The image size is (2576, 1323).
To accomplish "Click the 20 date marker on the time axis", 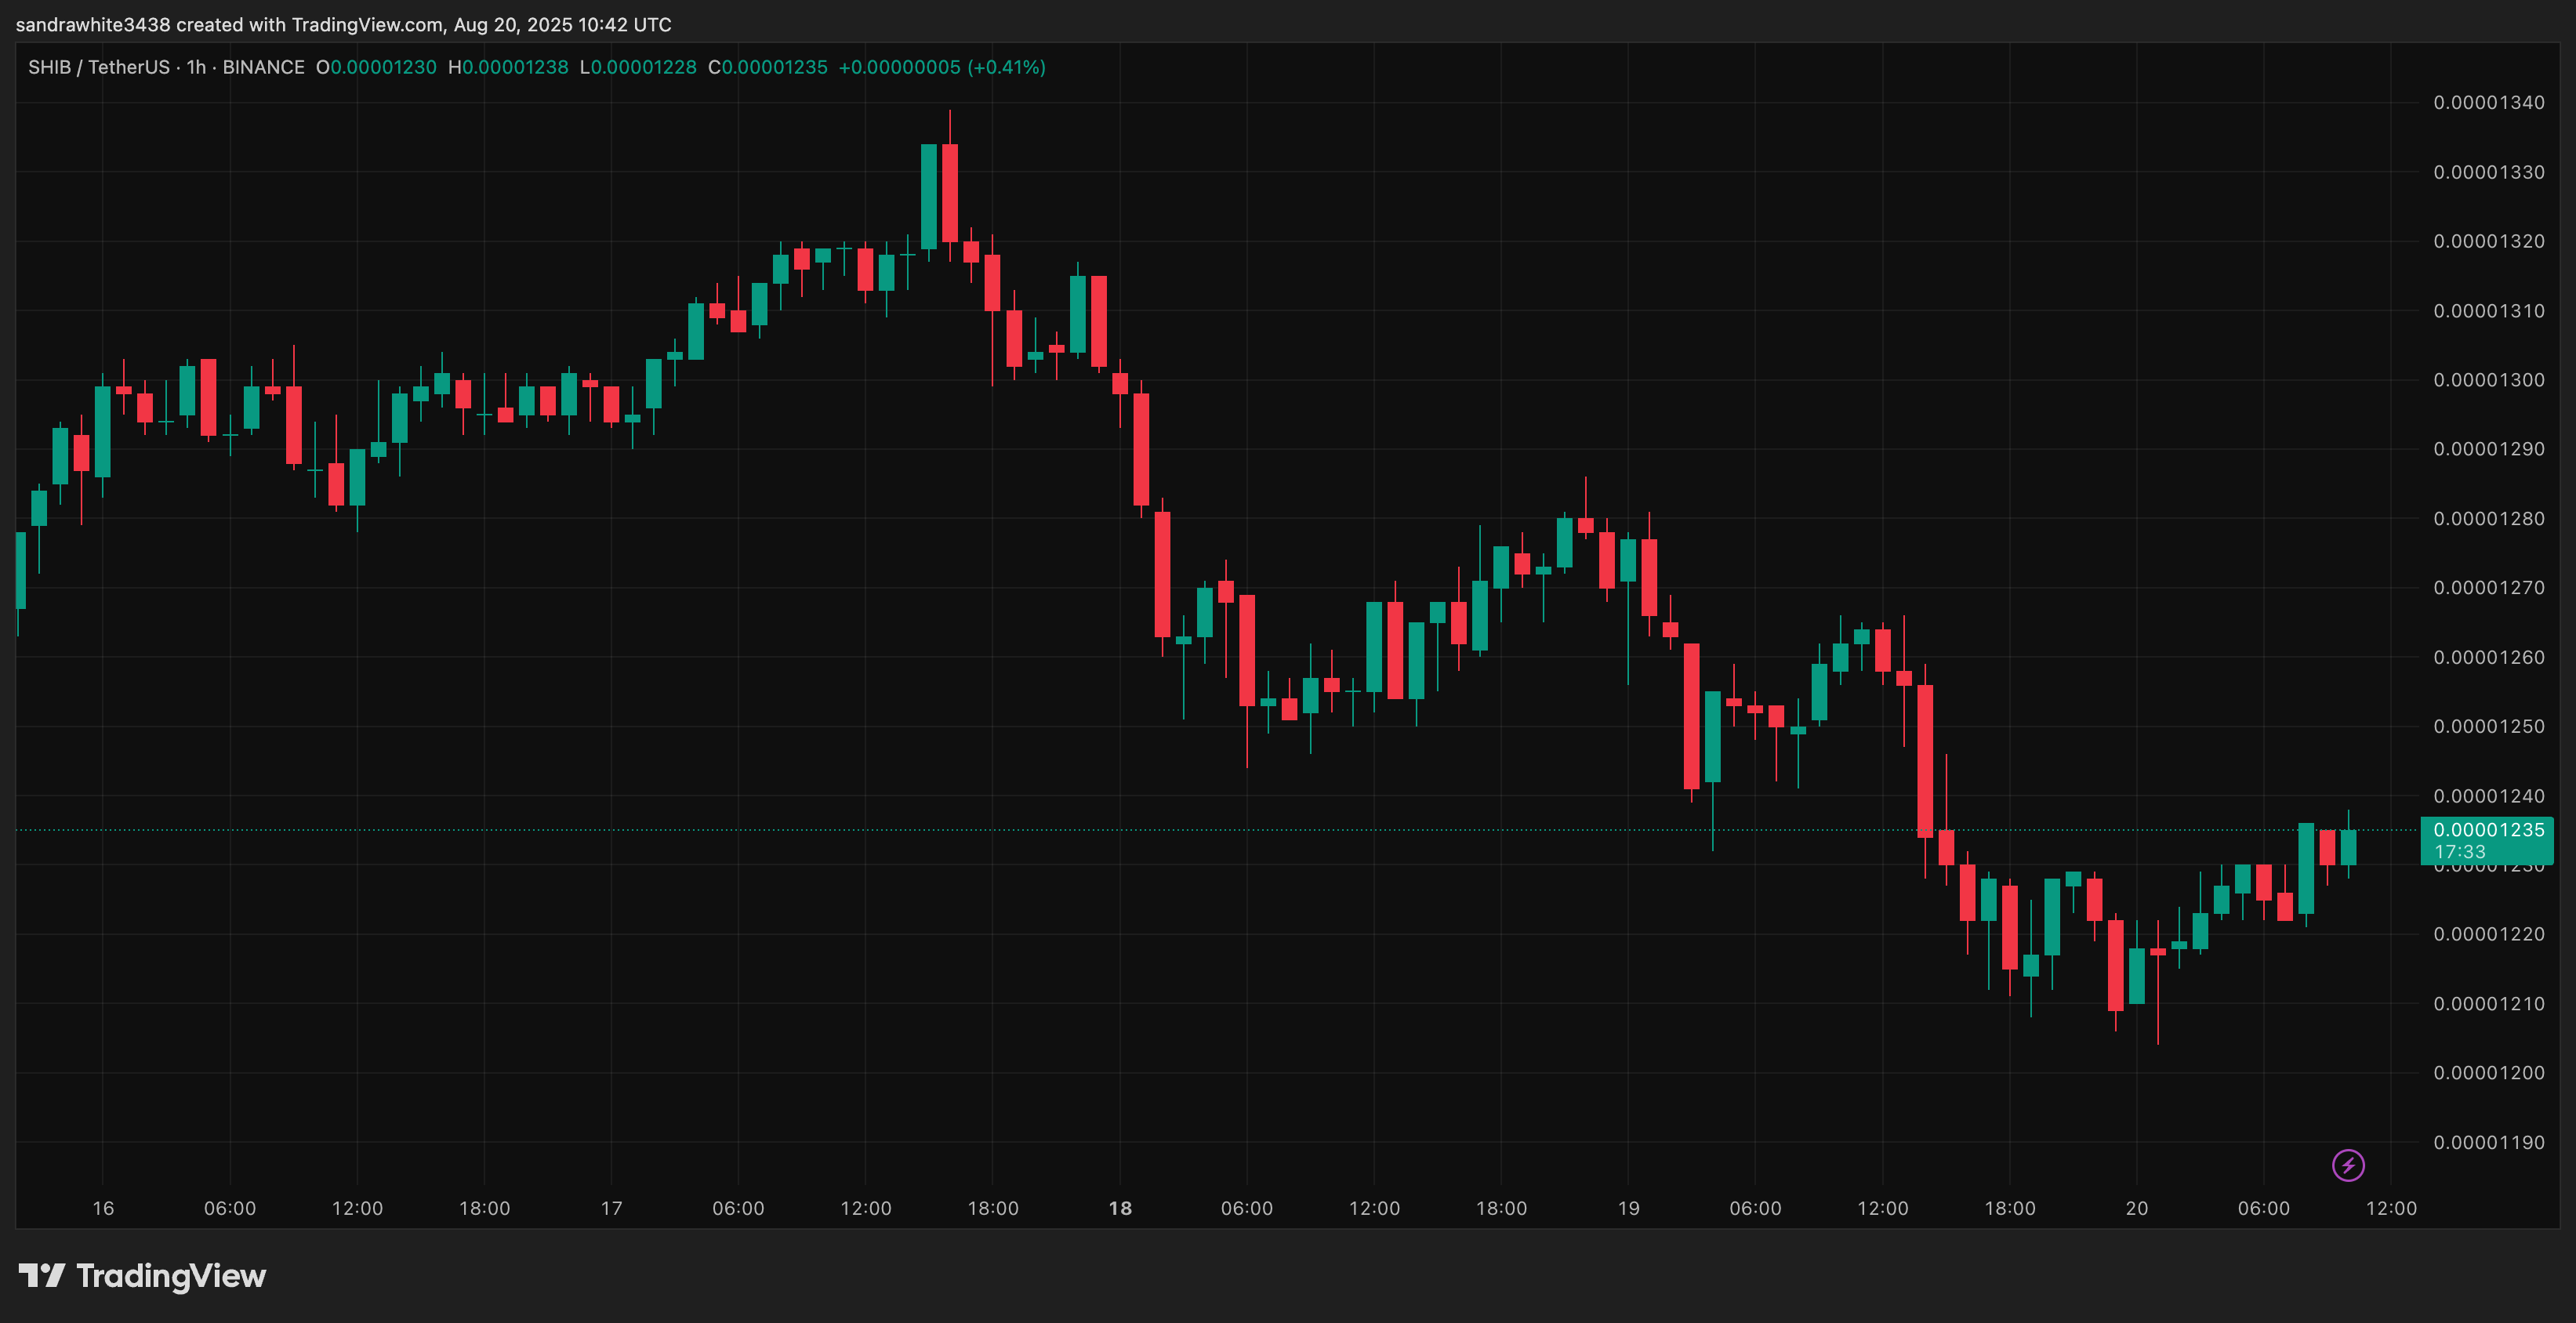I will pyautogui.click(x=2136, y=1208).
